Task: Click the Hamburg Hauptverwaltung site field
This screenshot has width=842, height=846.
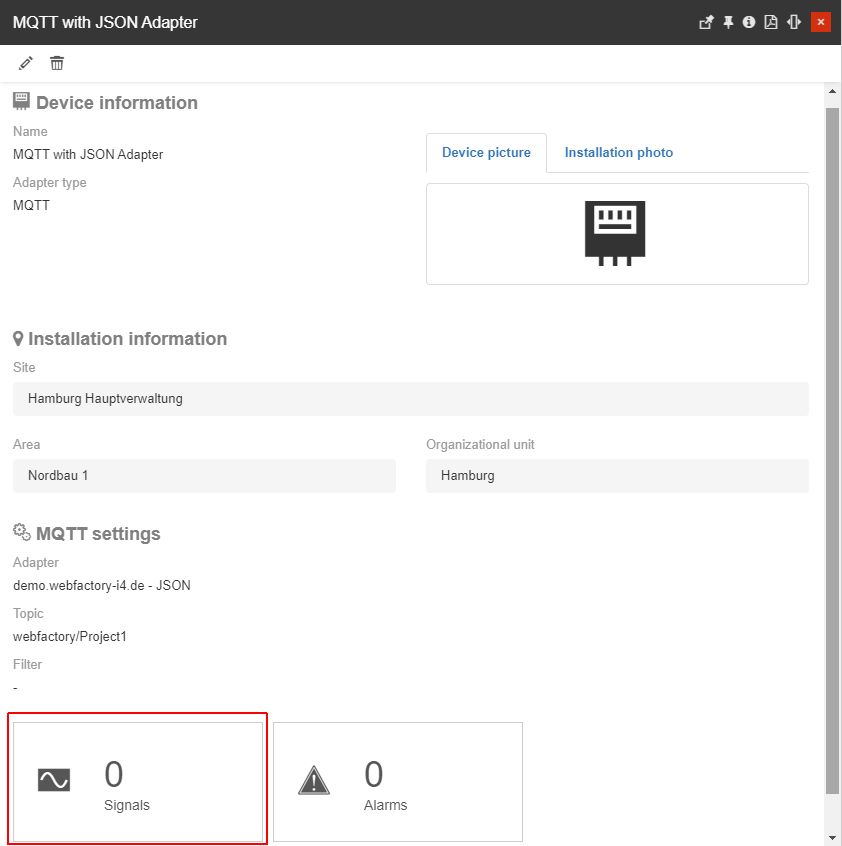Action: pyautogui.click(x=410, y=398)
